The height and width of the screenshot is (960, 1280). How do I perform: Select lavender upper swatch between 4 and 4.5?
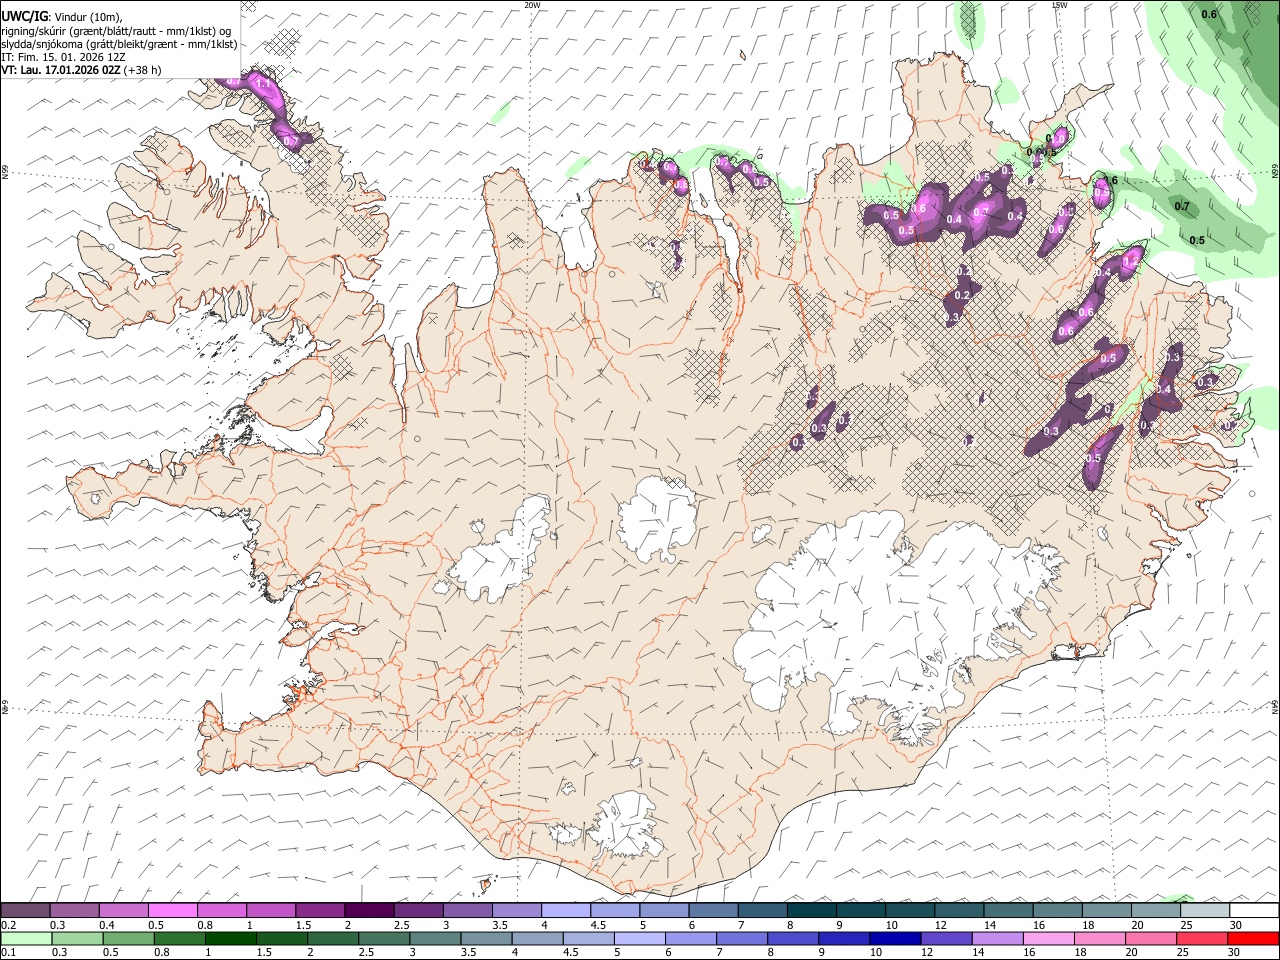(x=566, y=910)
